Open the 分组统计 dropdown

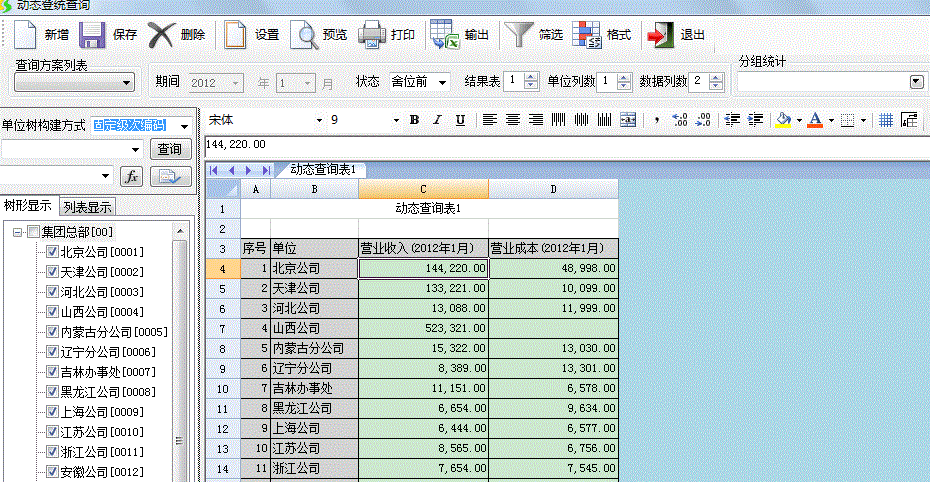coord(917,81)
